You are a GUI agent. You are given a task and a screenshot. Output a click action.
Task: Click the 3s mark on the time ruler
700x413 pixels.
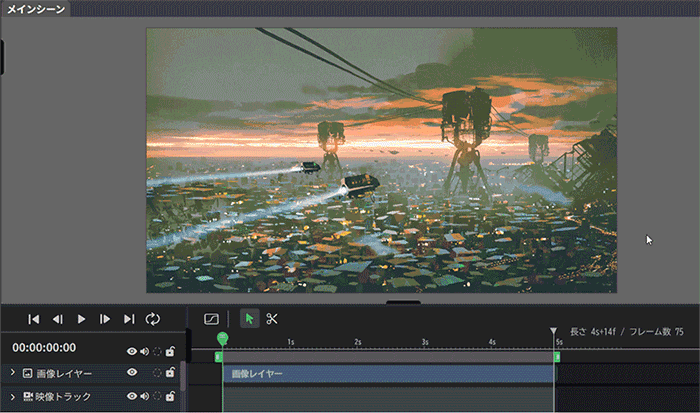coord(425,342)
